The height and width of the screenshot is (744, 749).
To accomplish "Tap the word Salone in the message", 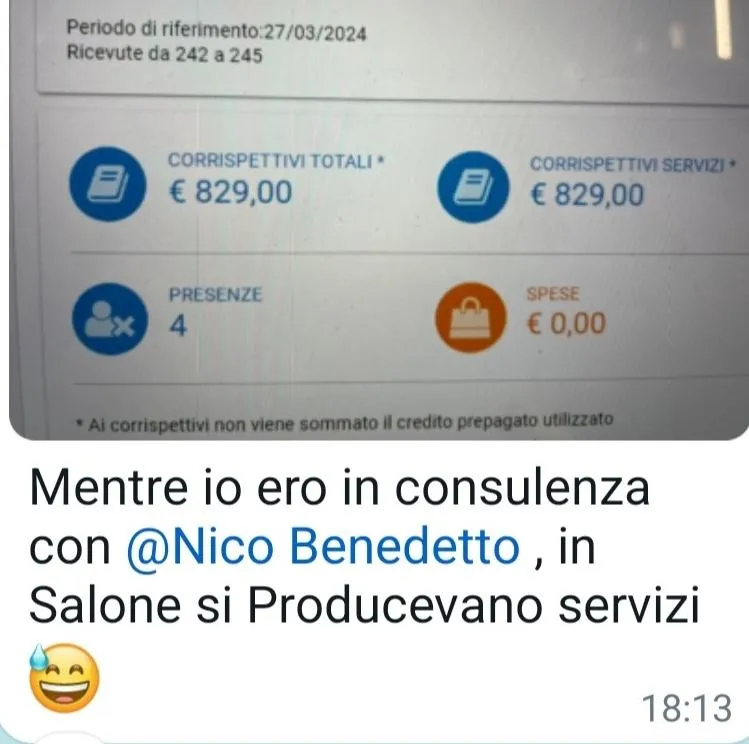I will pyautogui.click(x=105, y=605).
